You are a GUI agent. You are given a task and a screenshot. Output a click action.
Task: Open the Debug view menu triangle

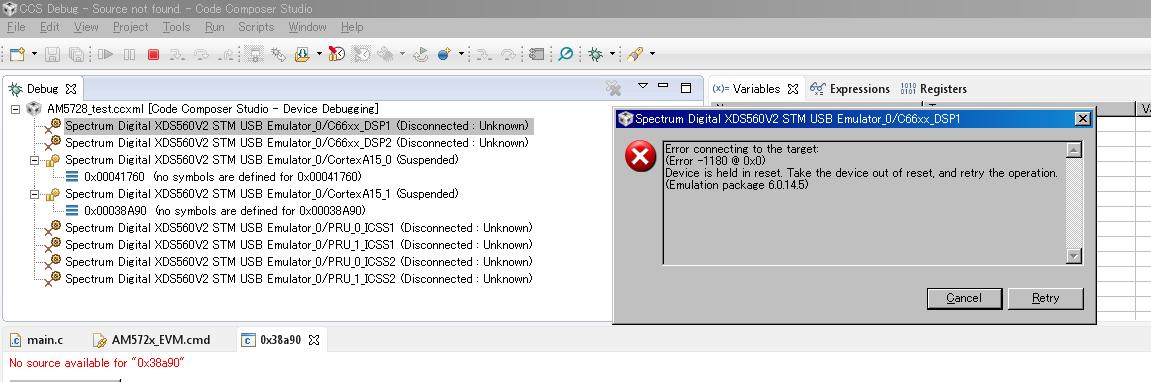point(643,86)
